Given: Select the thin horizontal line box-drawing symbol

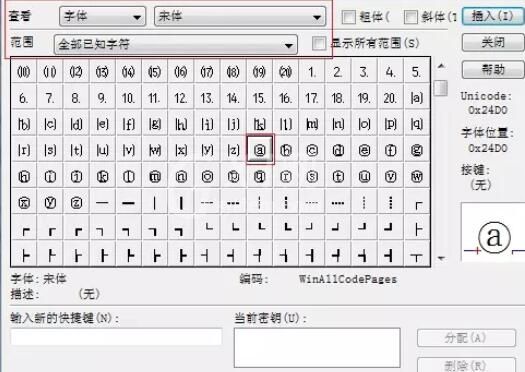Looking at the screenshot, I should 102,202.
